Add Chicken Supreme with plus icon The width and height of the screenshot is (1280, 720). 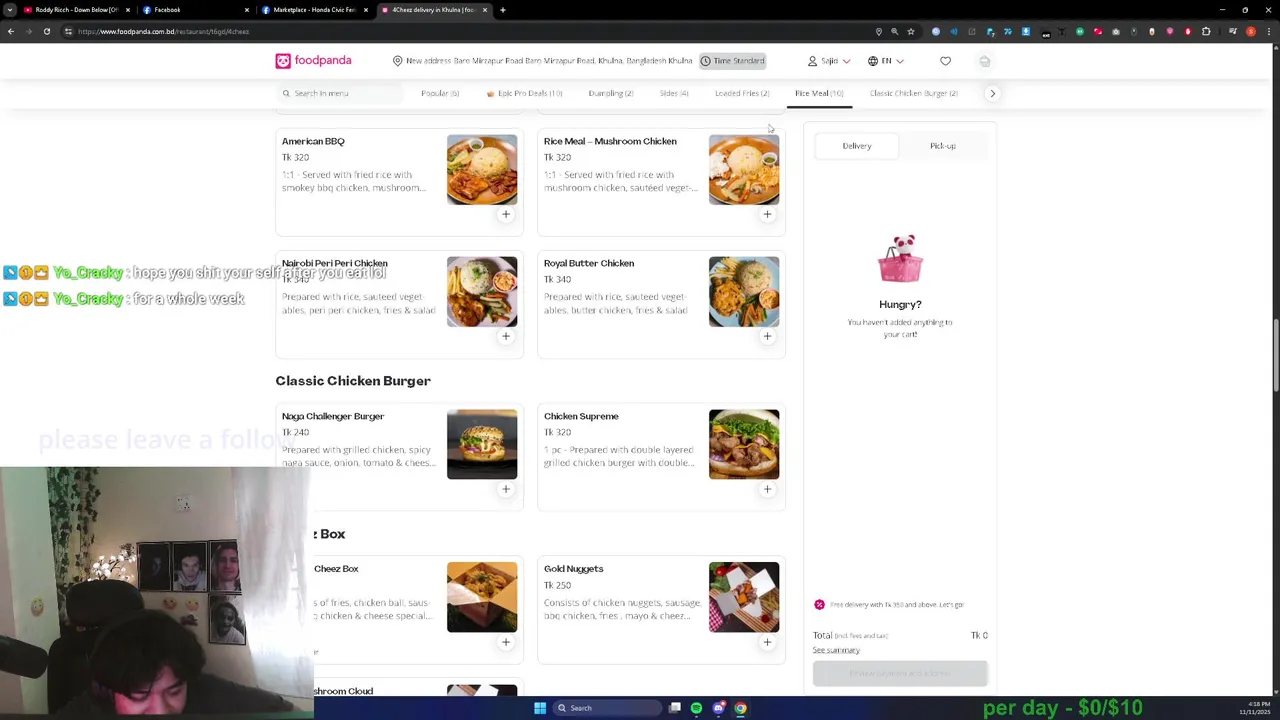pos(768,489)
